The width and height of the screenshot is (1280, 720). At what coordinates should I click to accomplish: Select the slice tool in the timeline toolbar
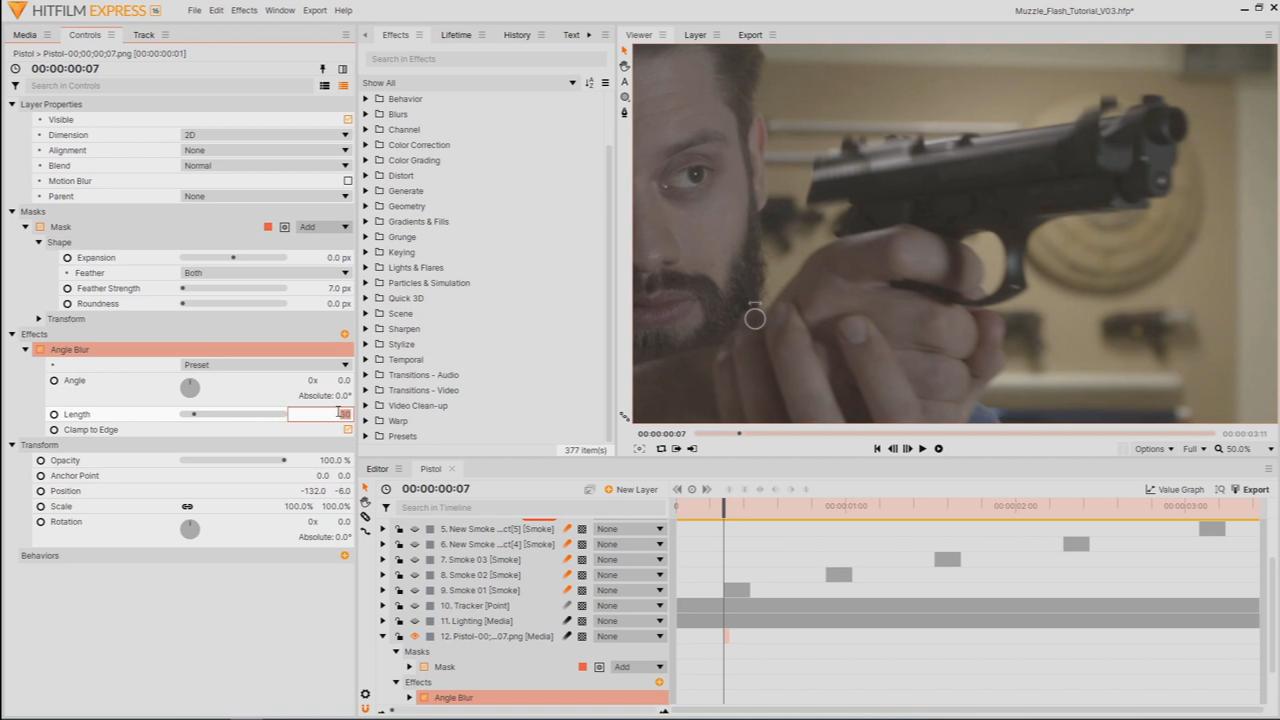(x=365, y=516)
